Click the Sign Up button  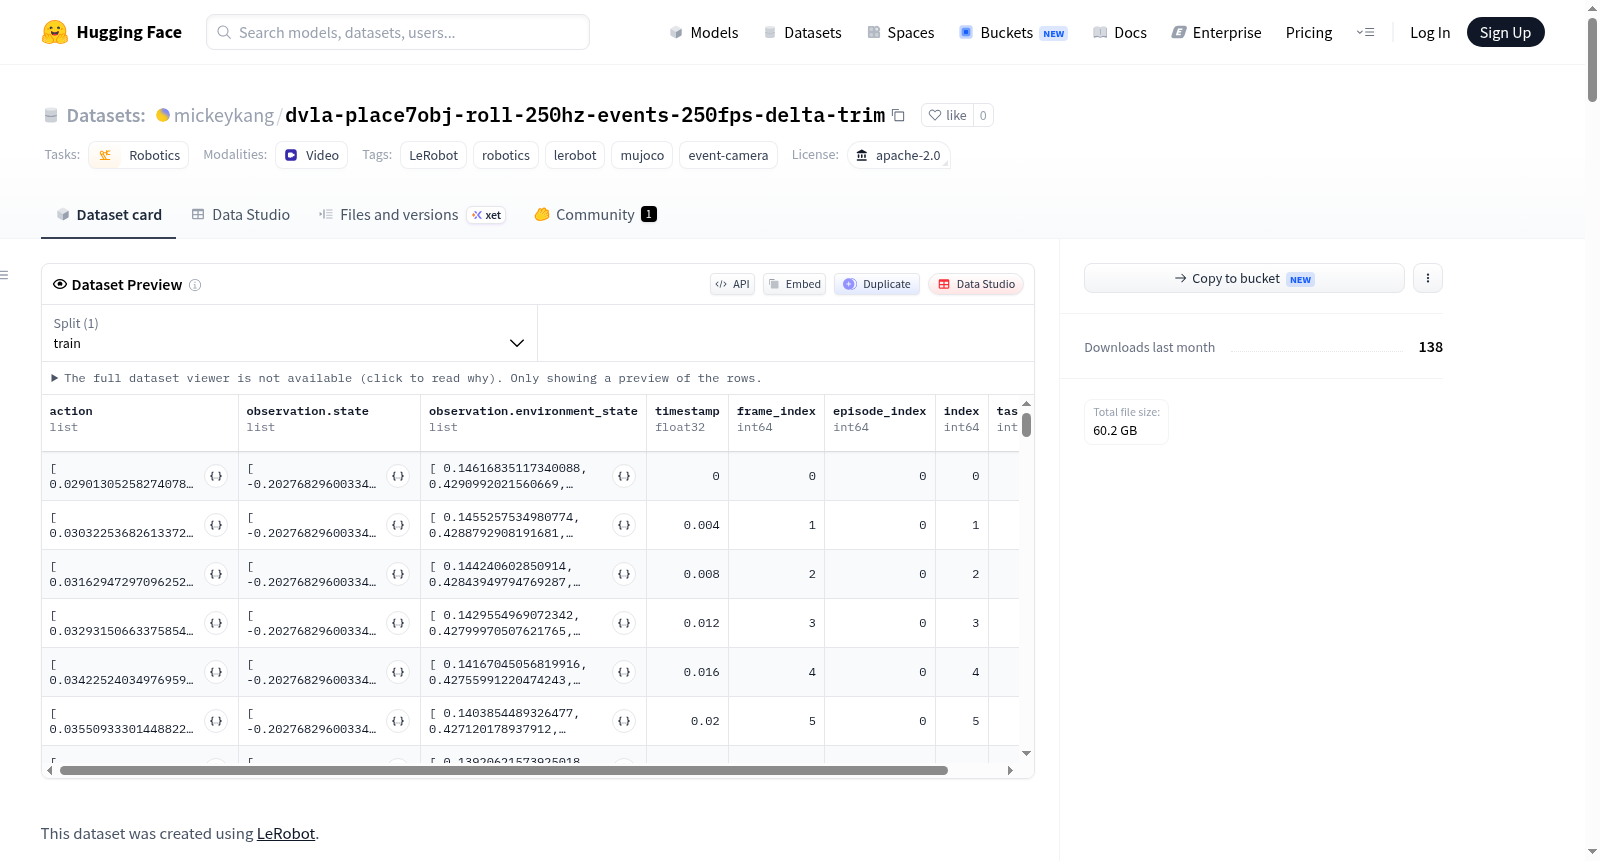[1505, 32]
